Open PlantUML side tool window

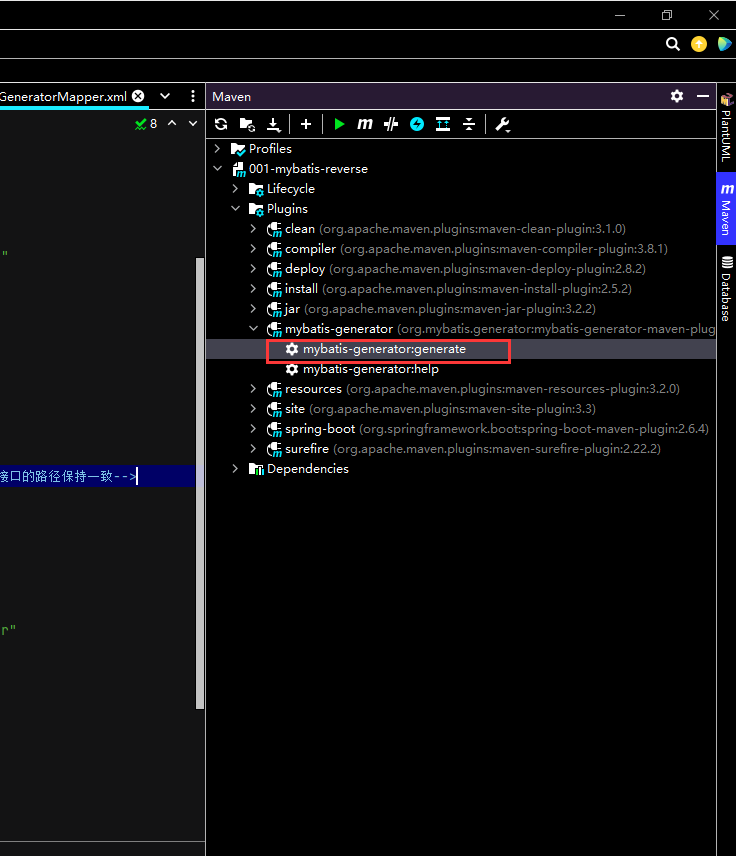[x=726, y=128]
